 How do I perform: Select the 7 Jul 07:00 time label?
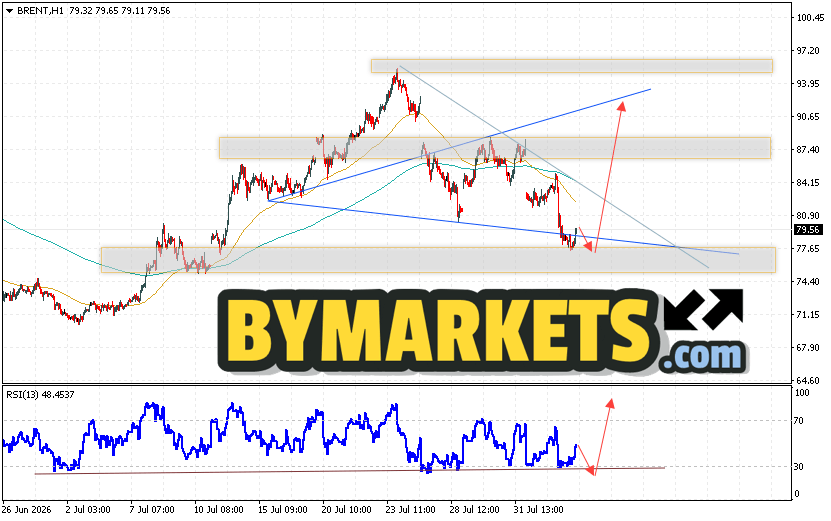[x=152, y=510]
